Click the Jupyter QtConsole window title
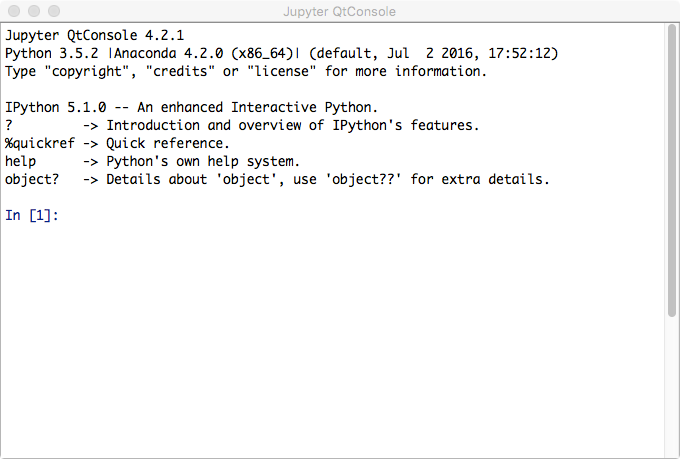The height and width of the screenshot is (459, 680). (340, 11)
